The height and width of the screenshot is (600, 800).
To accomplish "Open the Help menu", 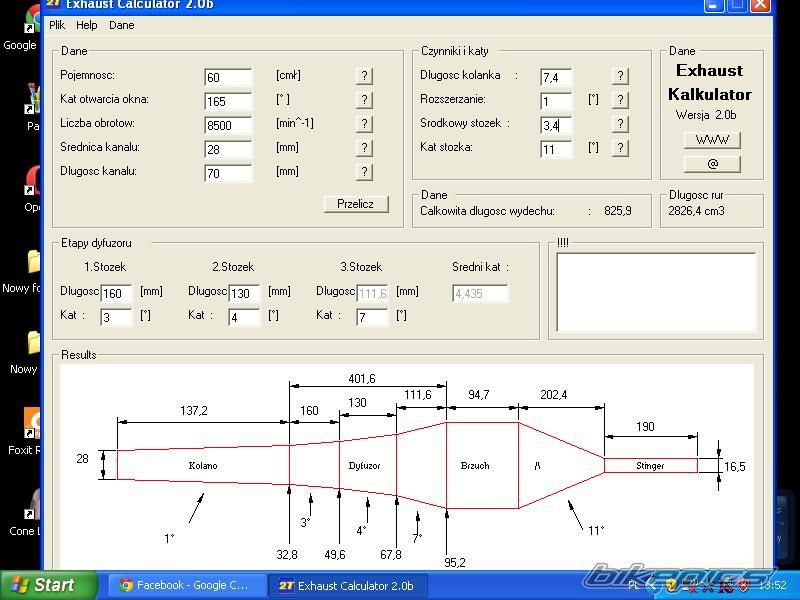I will 87,25.
